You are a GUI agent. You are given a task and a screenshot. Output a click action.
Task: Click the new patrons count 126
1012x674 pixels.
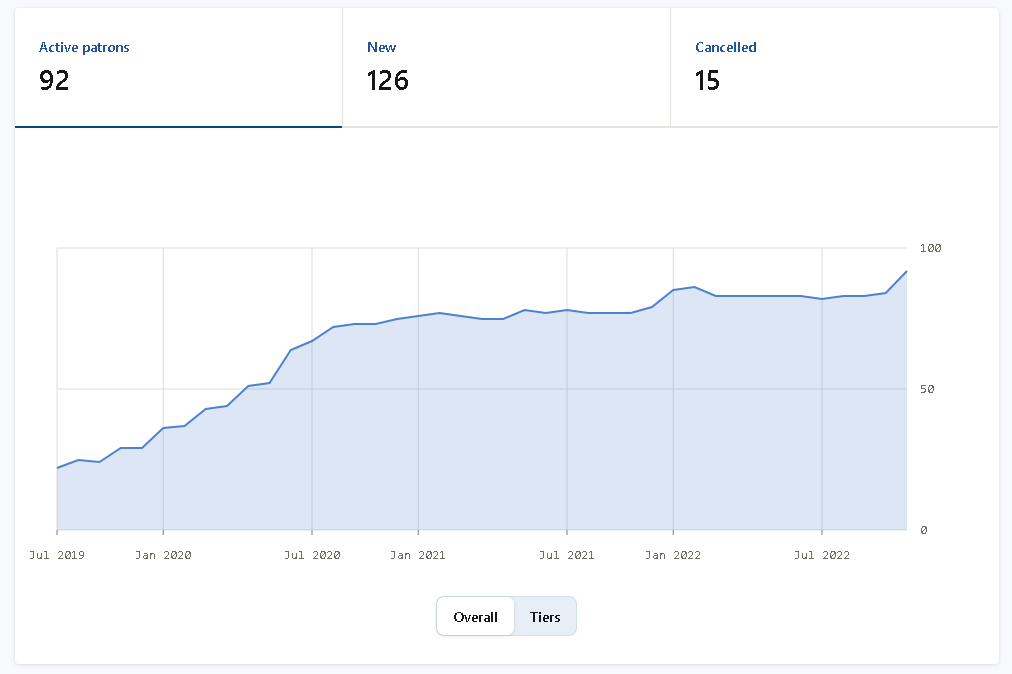(x=387, y=81)
